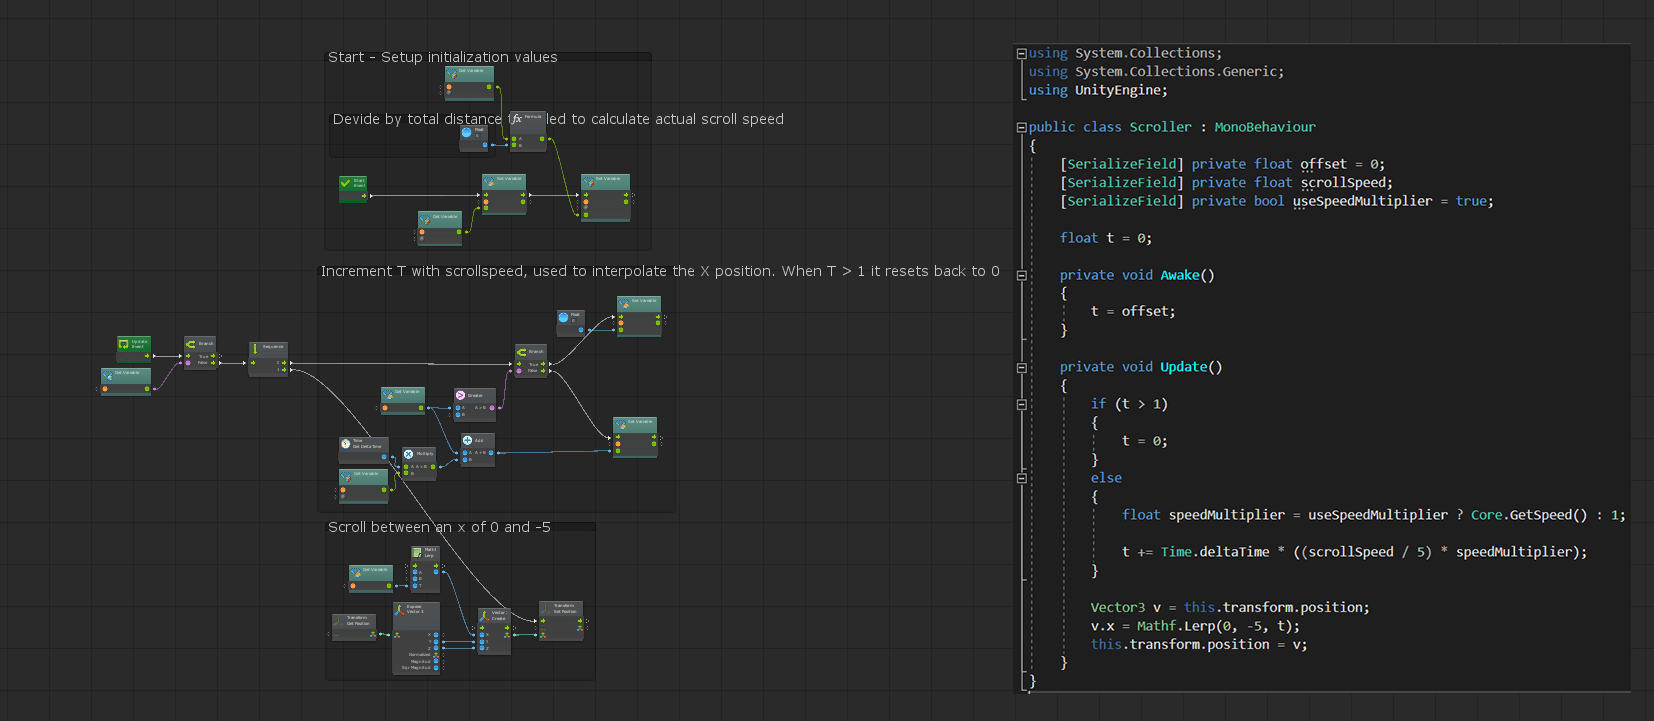Image resolution: width=1654 pixels, height=721 pixels.
Task: Select the Get Variable node below Update Event
Action: point(126,381)
